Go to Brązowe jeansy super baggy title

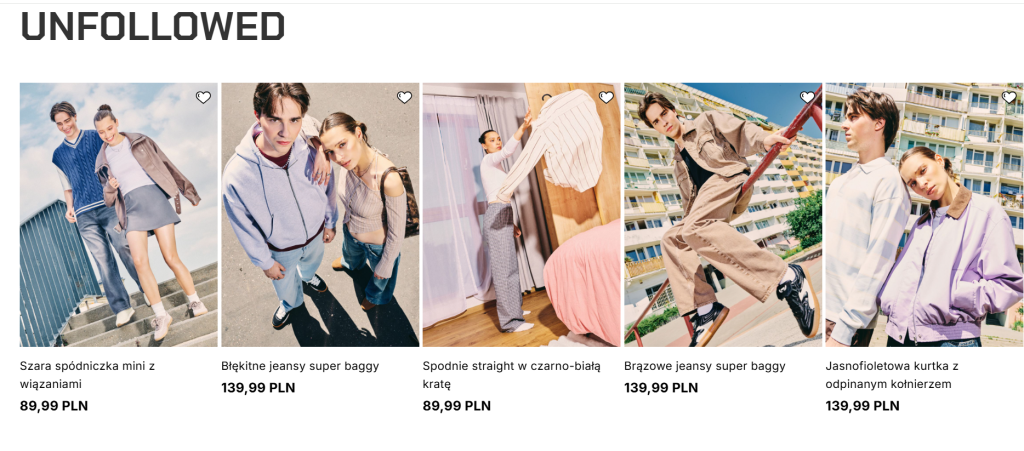pos(705,366)
